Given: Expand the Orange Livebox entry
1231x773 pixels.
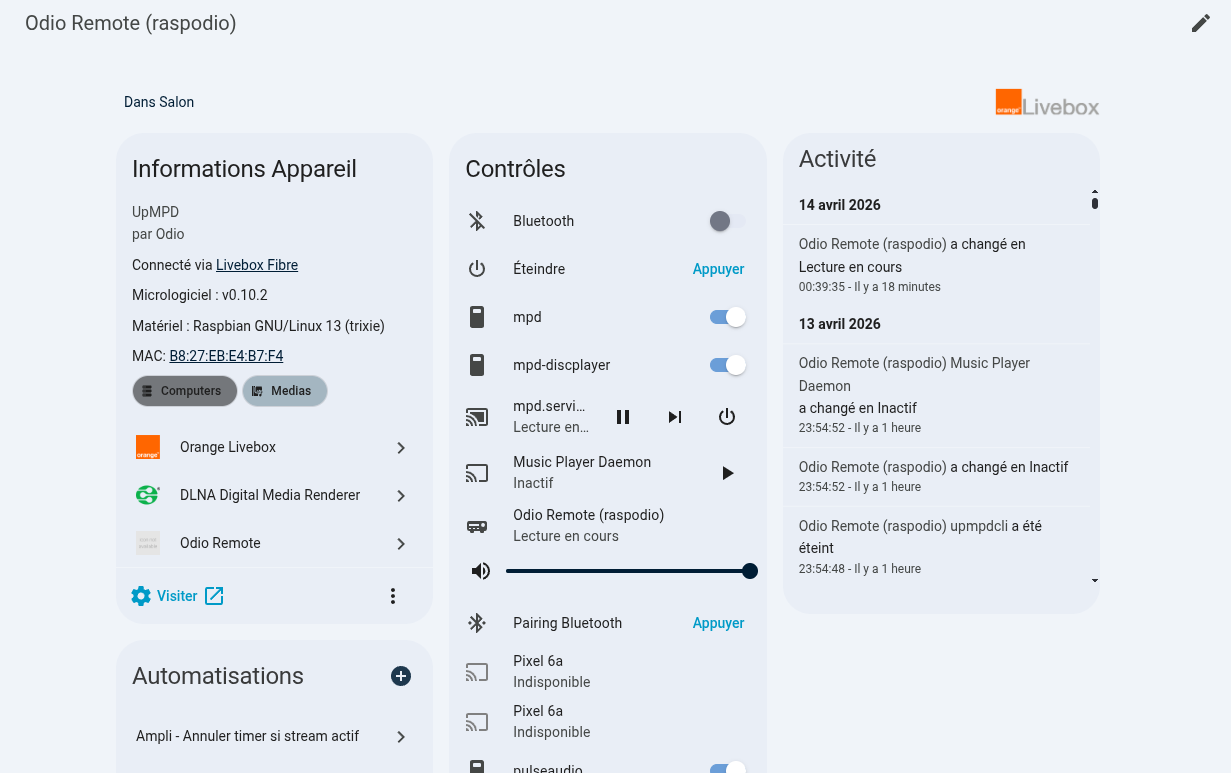Looking at the screenshot, I should [x=401, y=448].
